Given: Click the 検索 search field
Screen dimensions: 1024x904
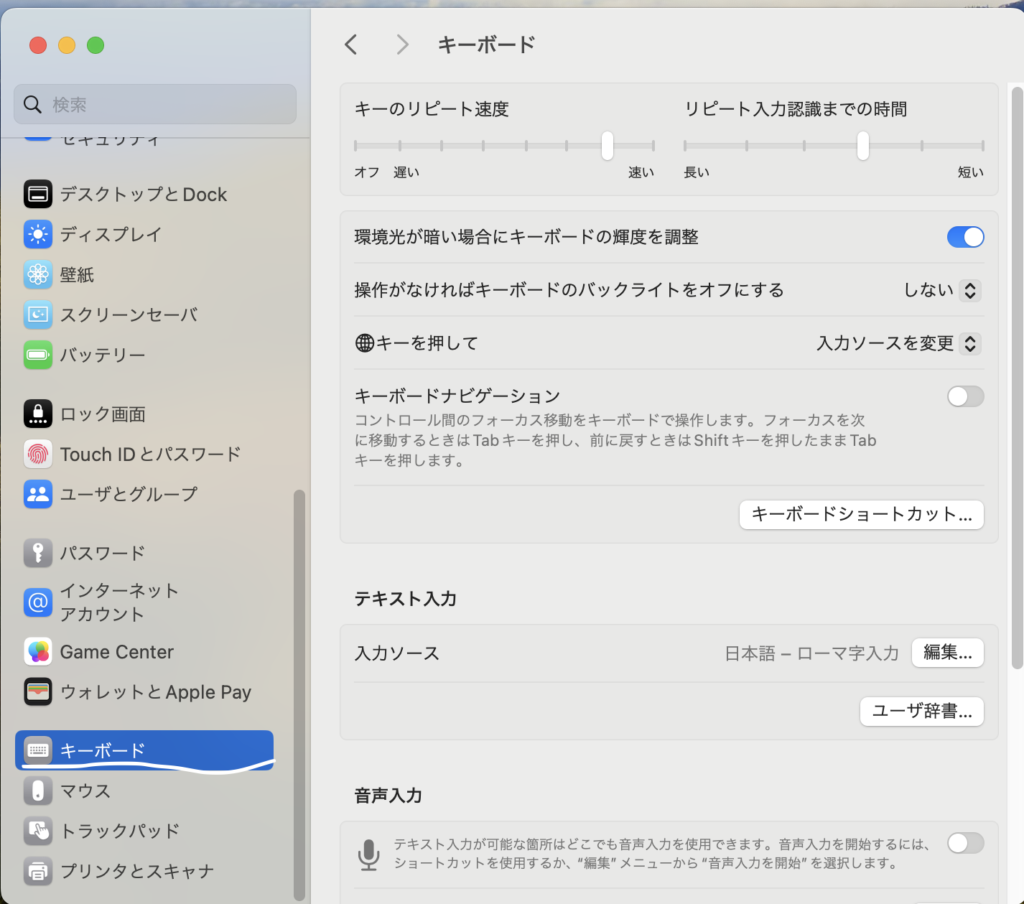Looking at the screenshot, I should pos(155,104).
